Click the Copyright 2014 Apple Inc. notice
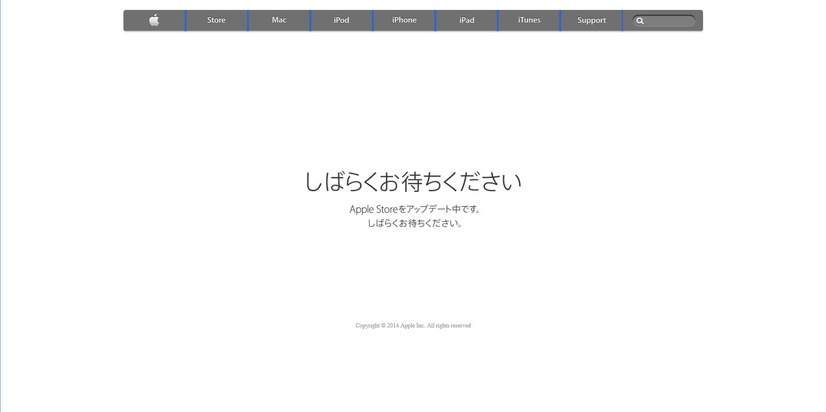This screenshot has height=412, width=826. [x=413, y=326]
